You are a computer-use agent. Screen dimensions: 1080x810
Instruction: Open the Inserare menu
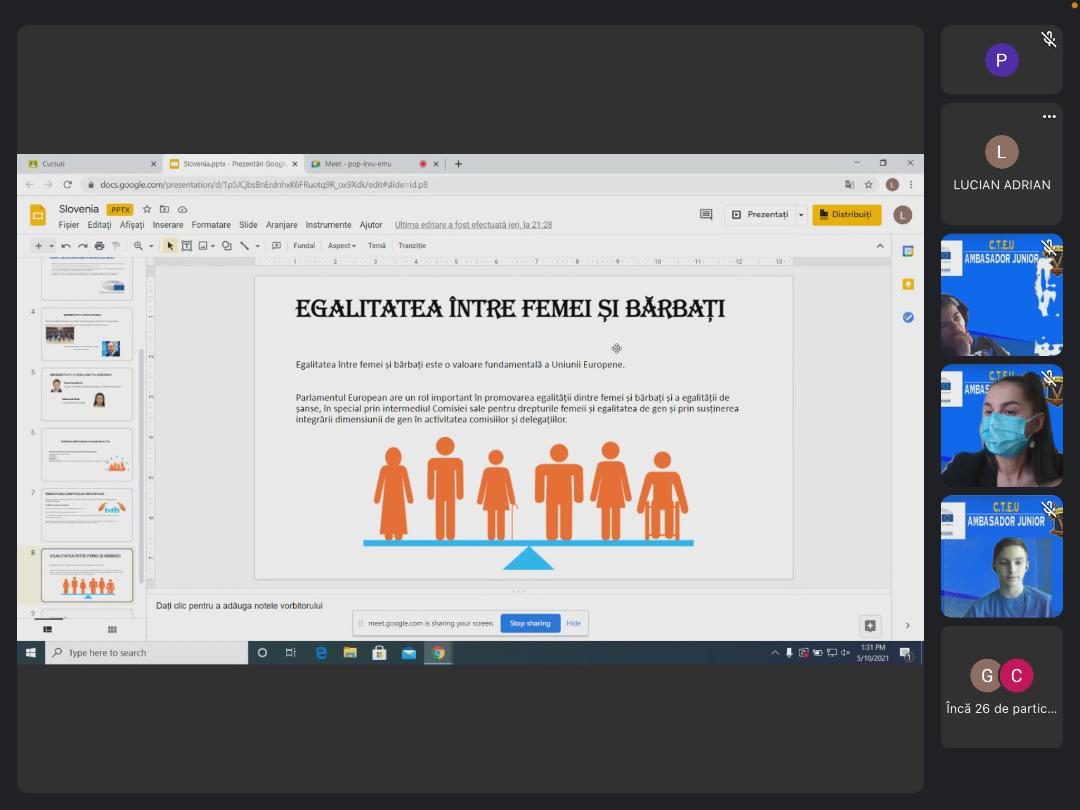pyautogui.click(x=168, y=225)
